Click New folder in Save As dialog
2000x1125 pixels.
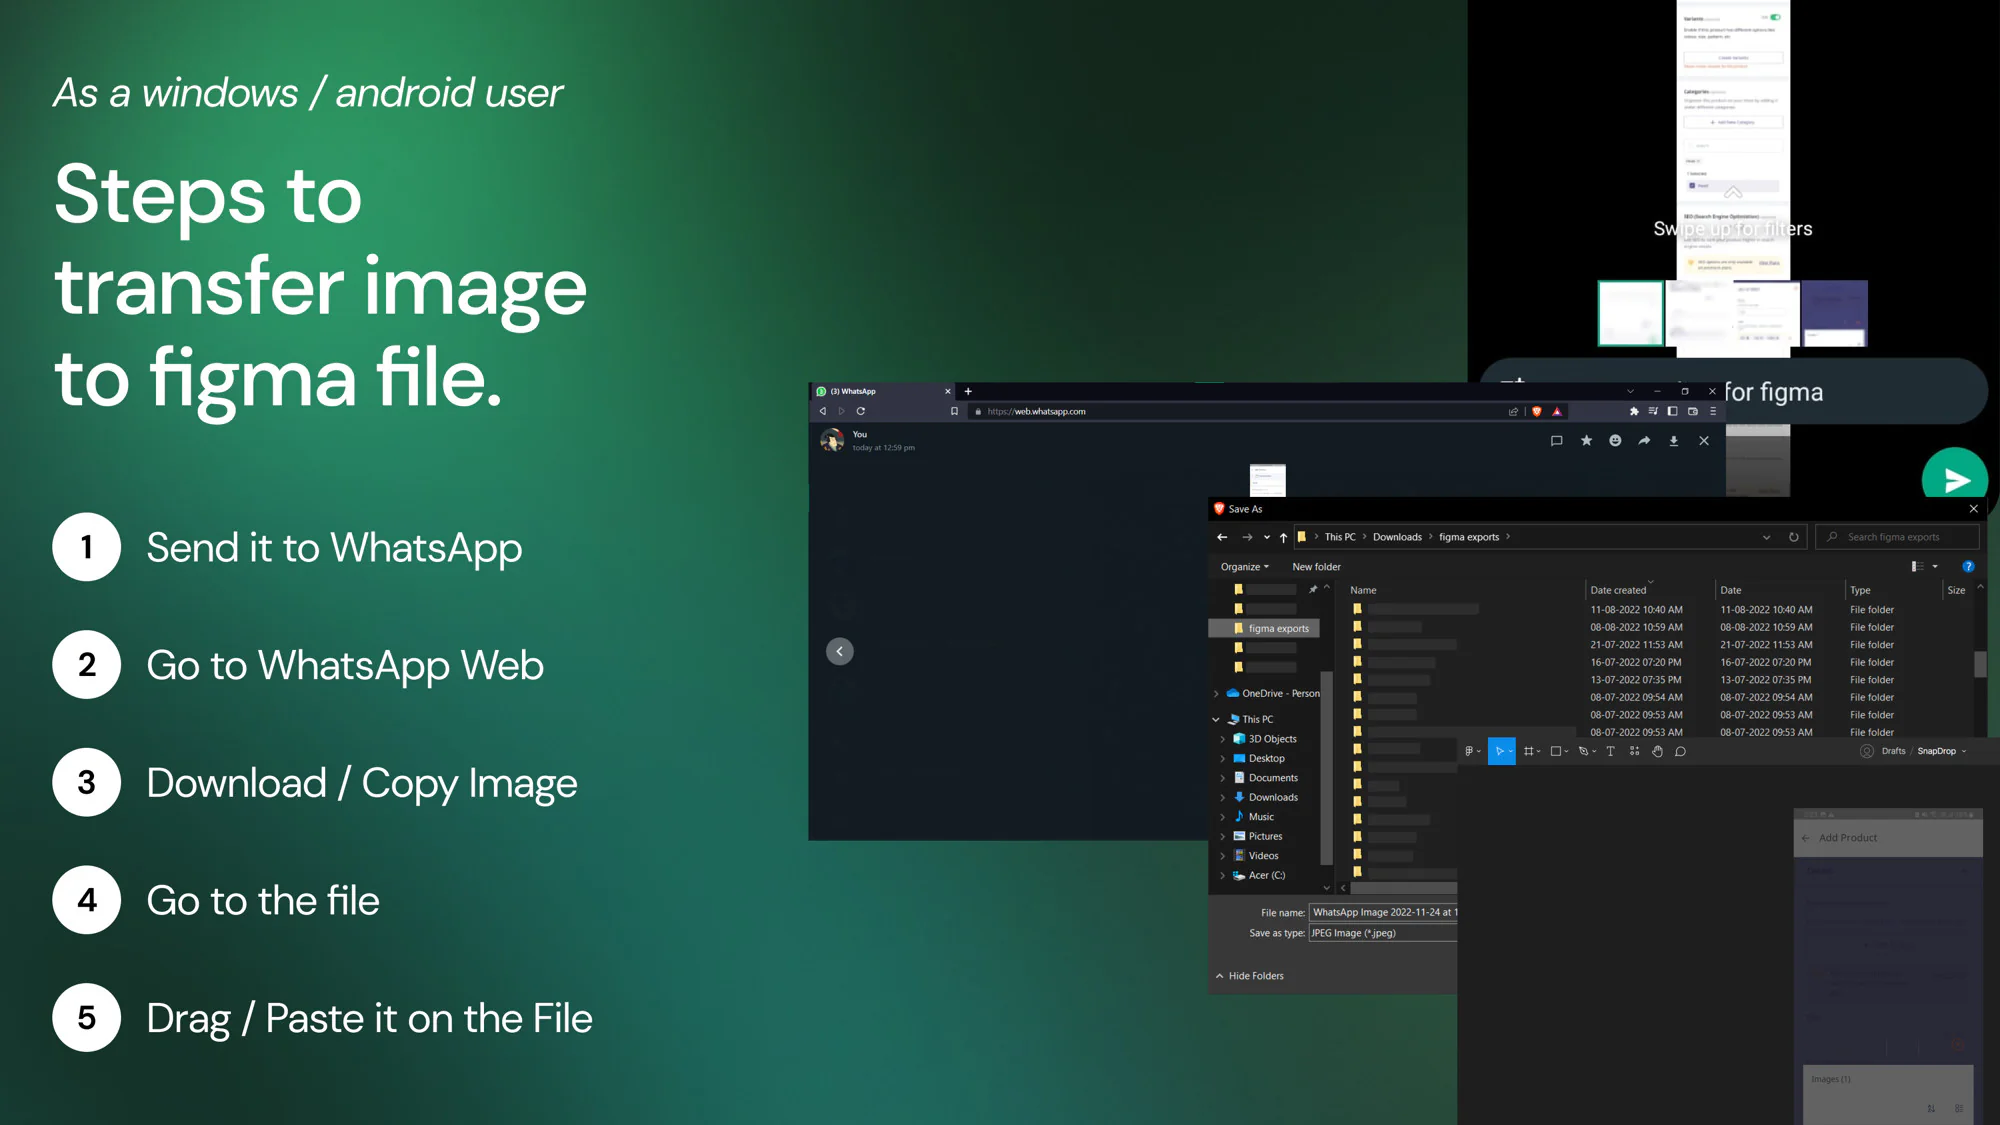[x=1316, y=567]
